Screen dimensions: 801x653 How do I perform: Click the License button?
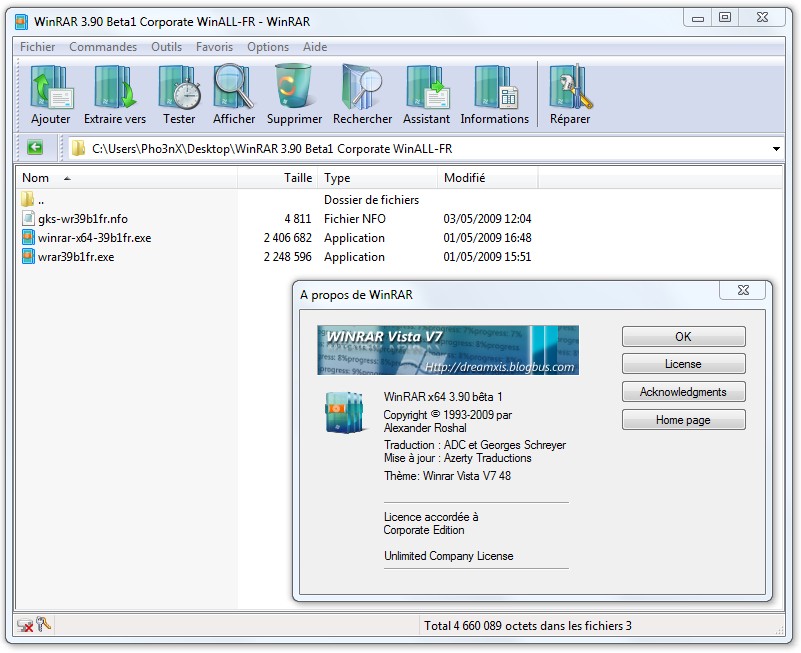683,364
